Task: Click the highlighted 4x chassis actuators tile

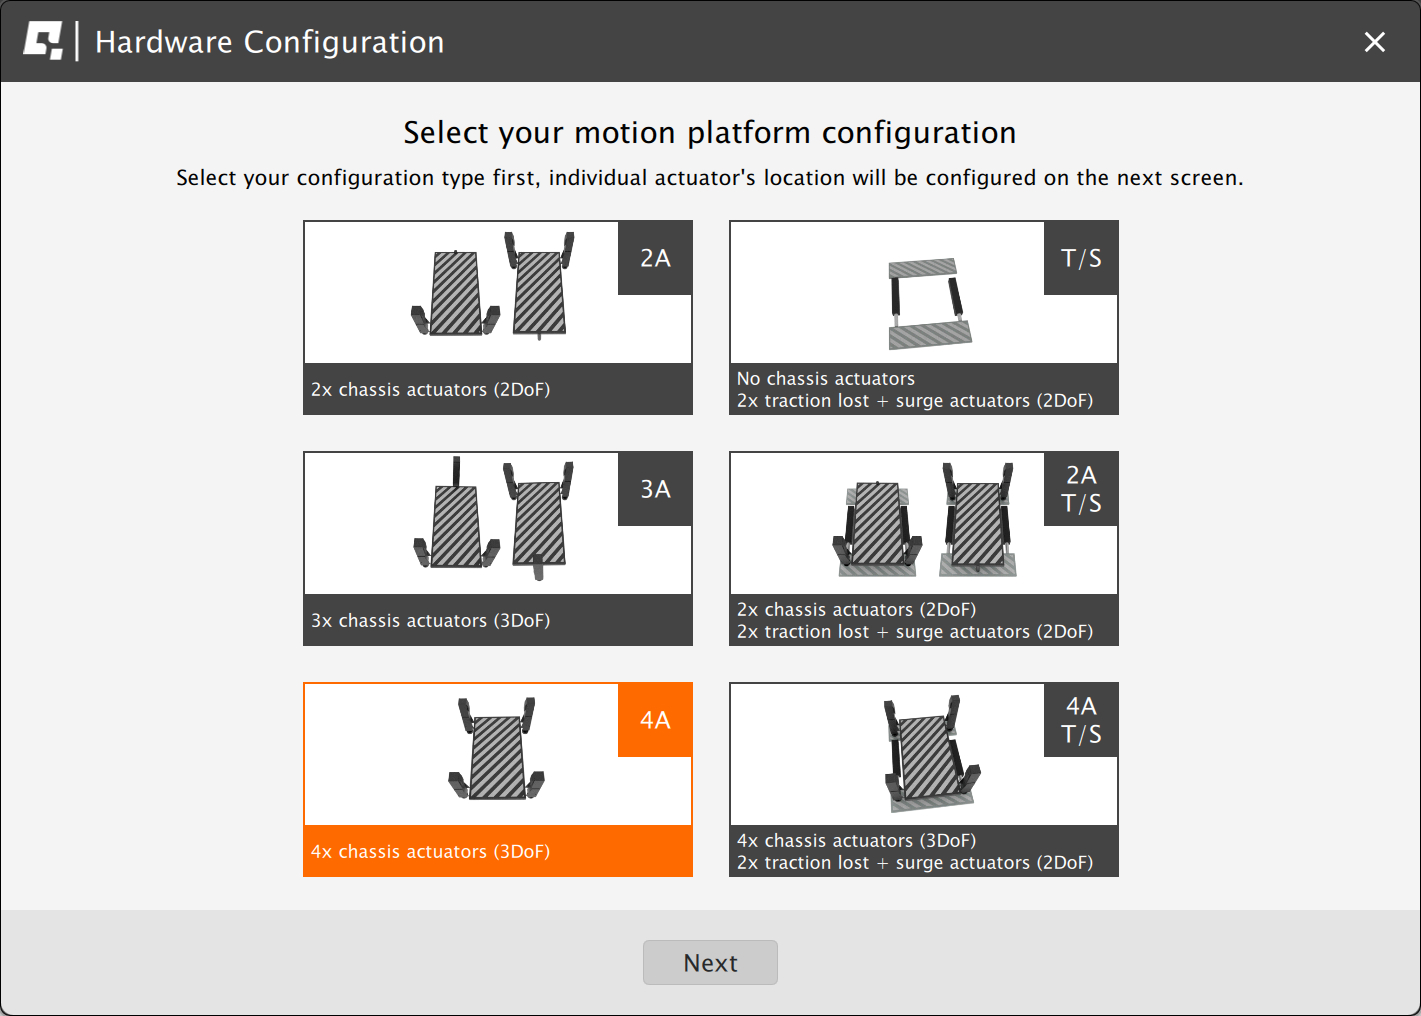Action: pyautogui.click(x=498, y=780)
